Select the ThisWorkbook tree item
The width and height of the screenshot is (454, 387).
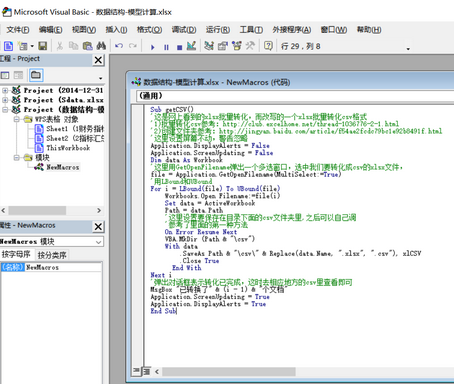[x=68, y=148]
